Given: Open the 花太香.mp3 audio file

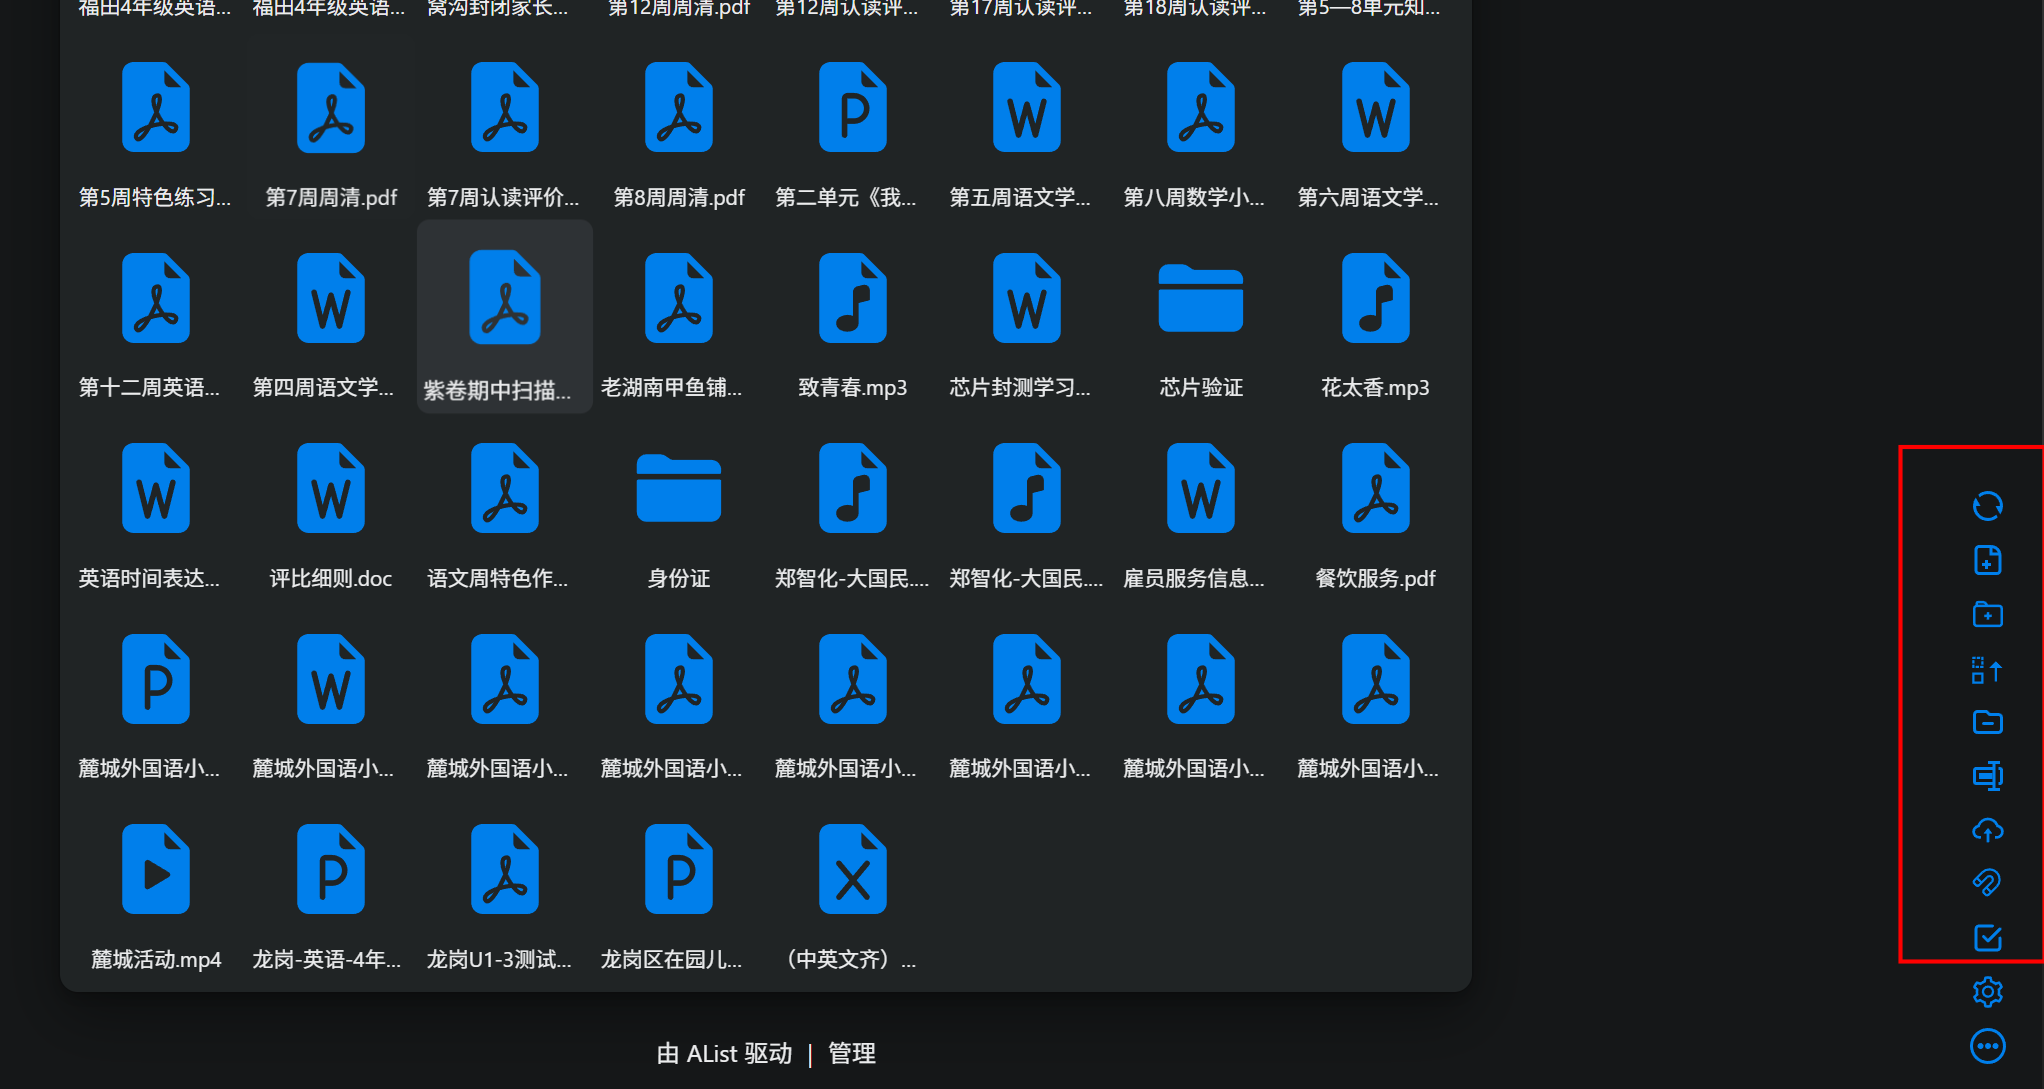Looking at the screenshot, I should tap(1375, 324).
